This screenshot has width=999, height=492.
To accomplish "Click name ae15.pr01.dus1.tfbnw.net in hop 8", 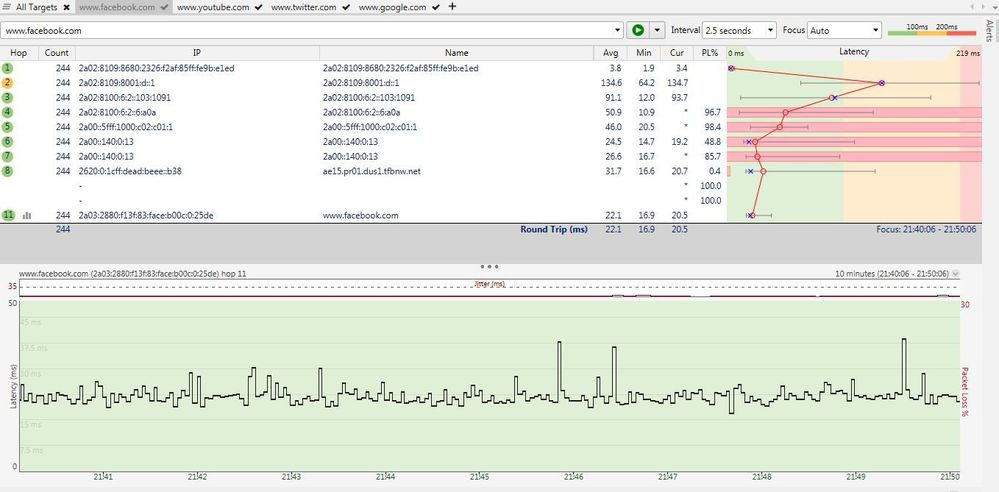I will point(371,171).
